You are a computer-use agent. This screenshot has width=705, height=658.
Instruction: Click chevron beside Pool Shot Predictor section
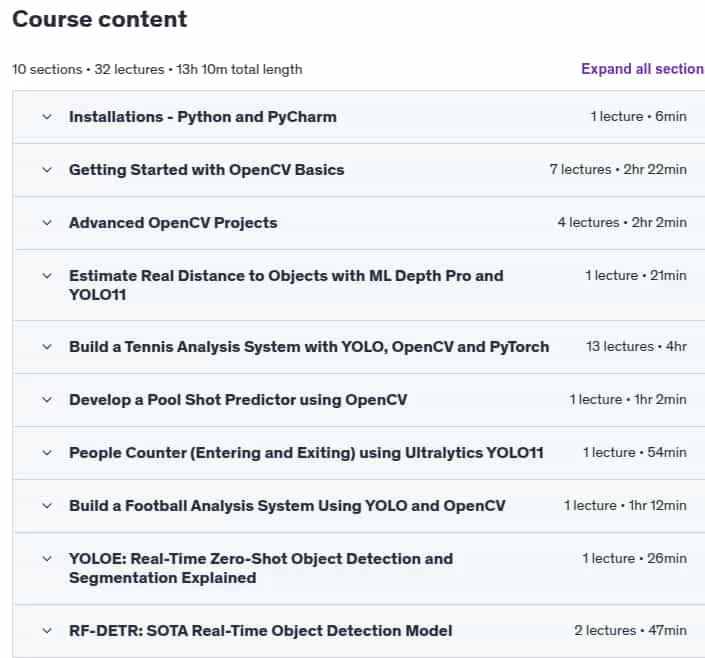pos(47,400)
